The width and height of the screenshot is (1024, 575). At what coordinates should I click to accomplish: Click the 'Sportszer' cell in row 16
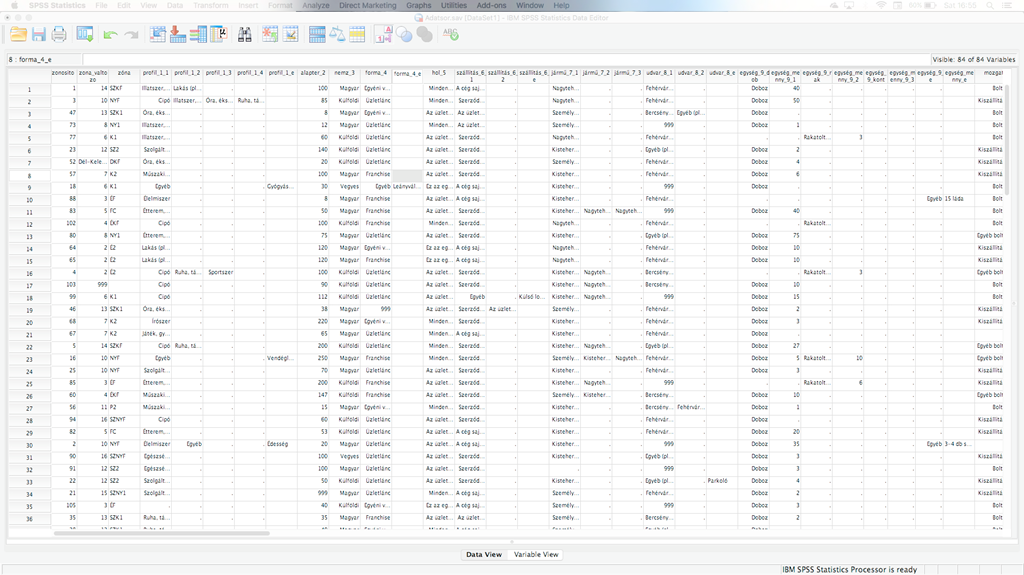click(x=219, y=272)
